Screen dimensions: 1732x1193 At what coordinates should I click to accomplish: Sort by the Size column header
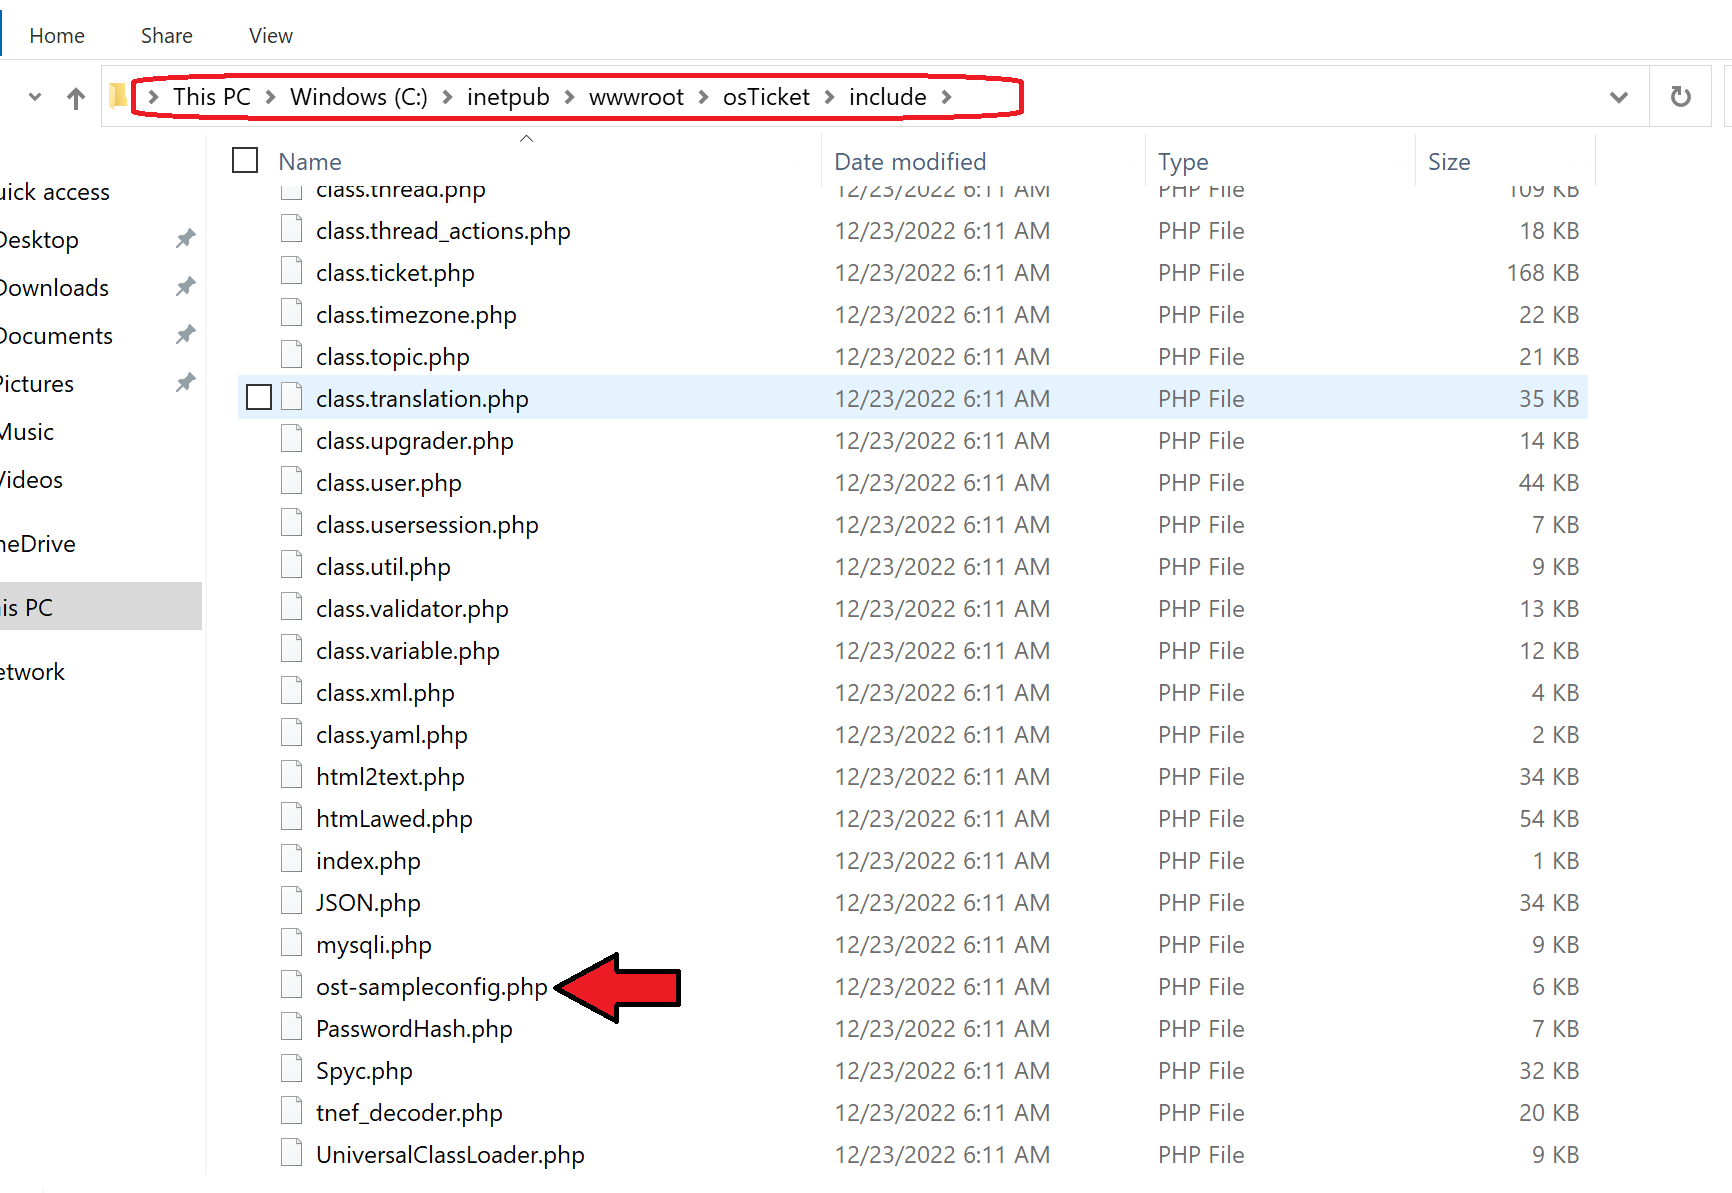(x=1449, y=162)
